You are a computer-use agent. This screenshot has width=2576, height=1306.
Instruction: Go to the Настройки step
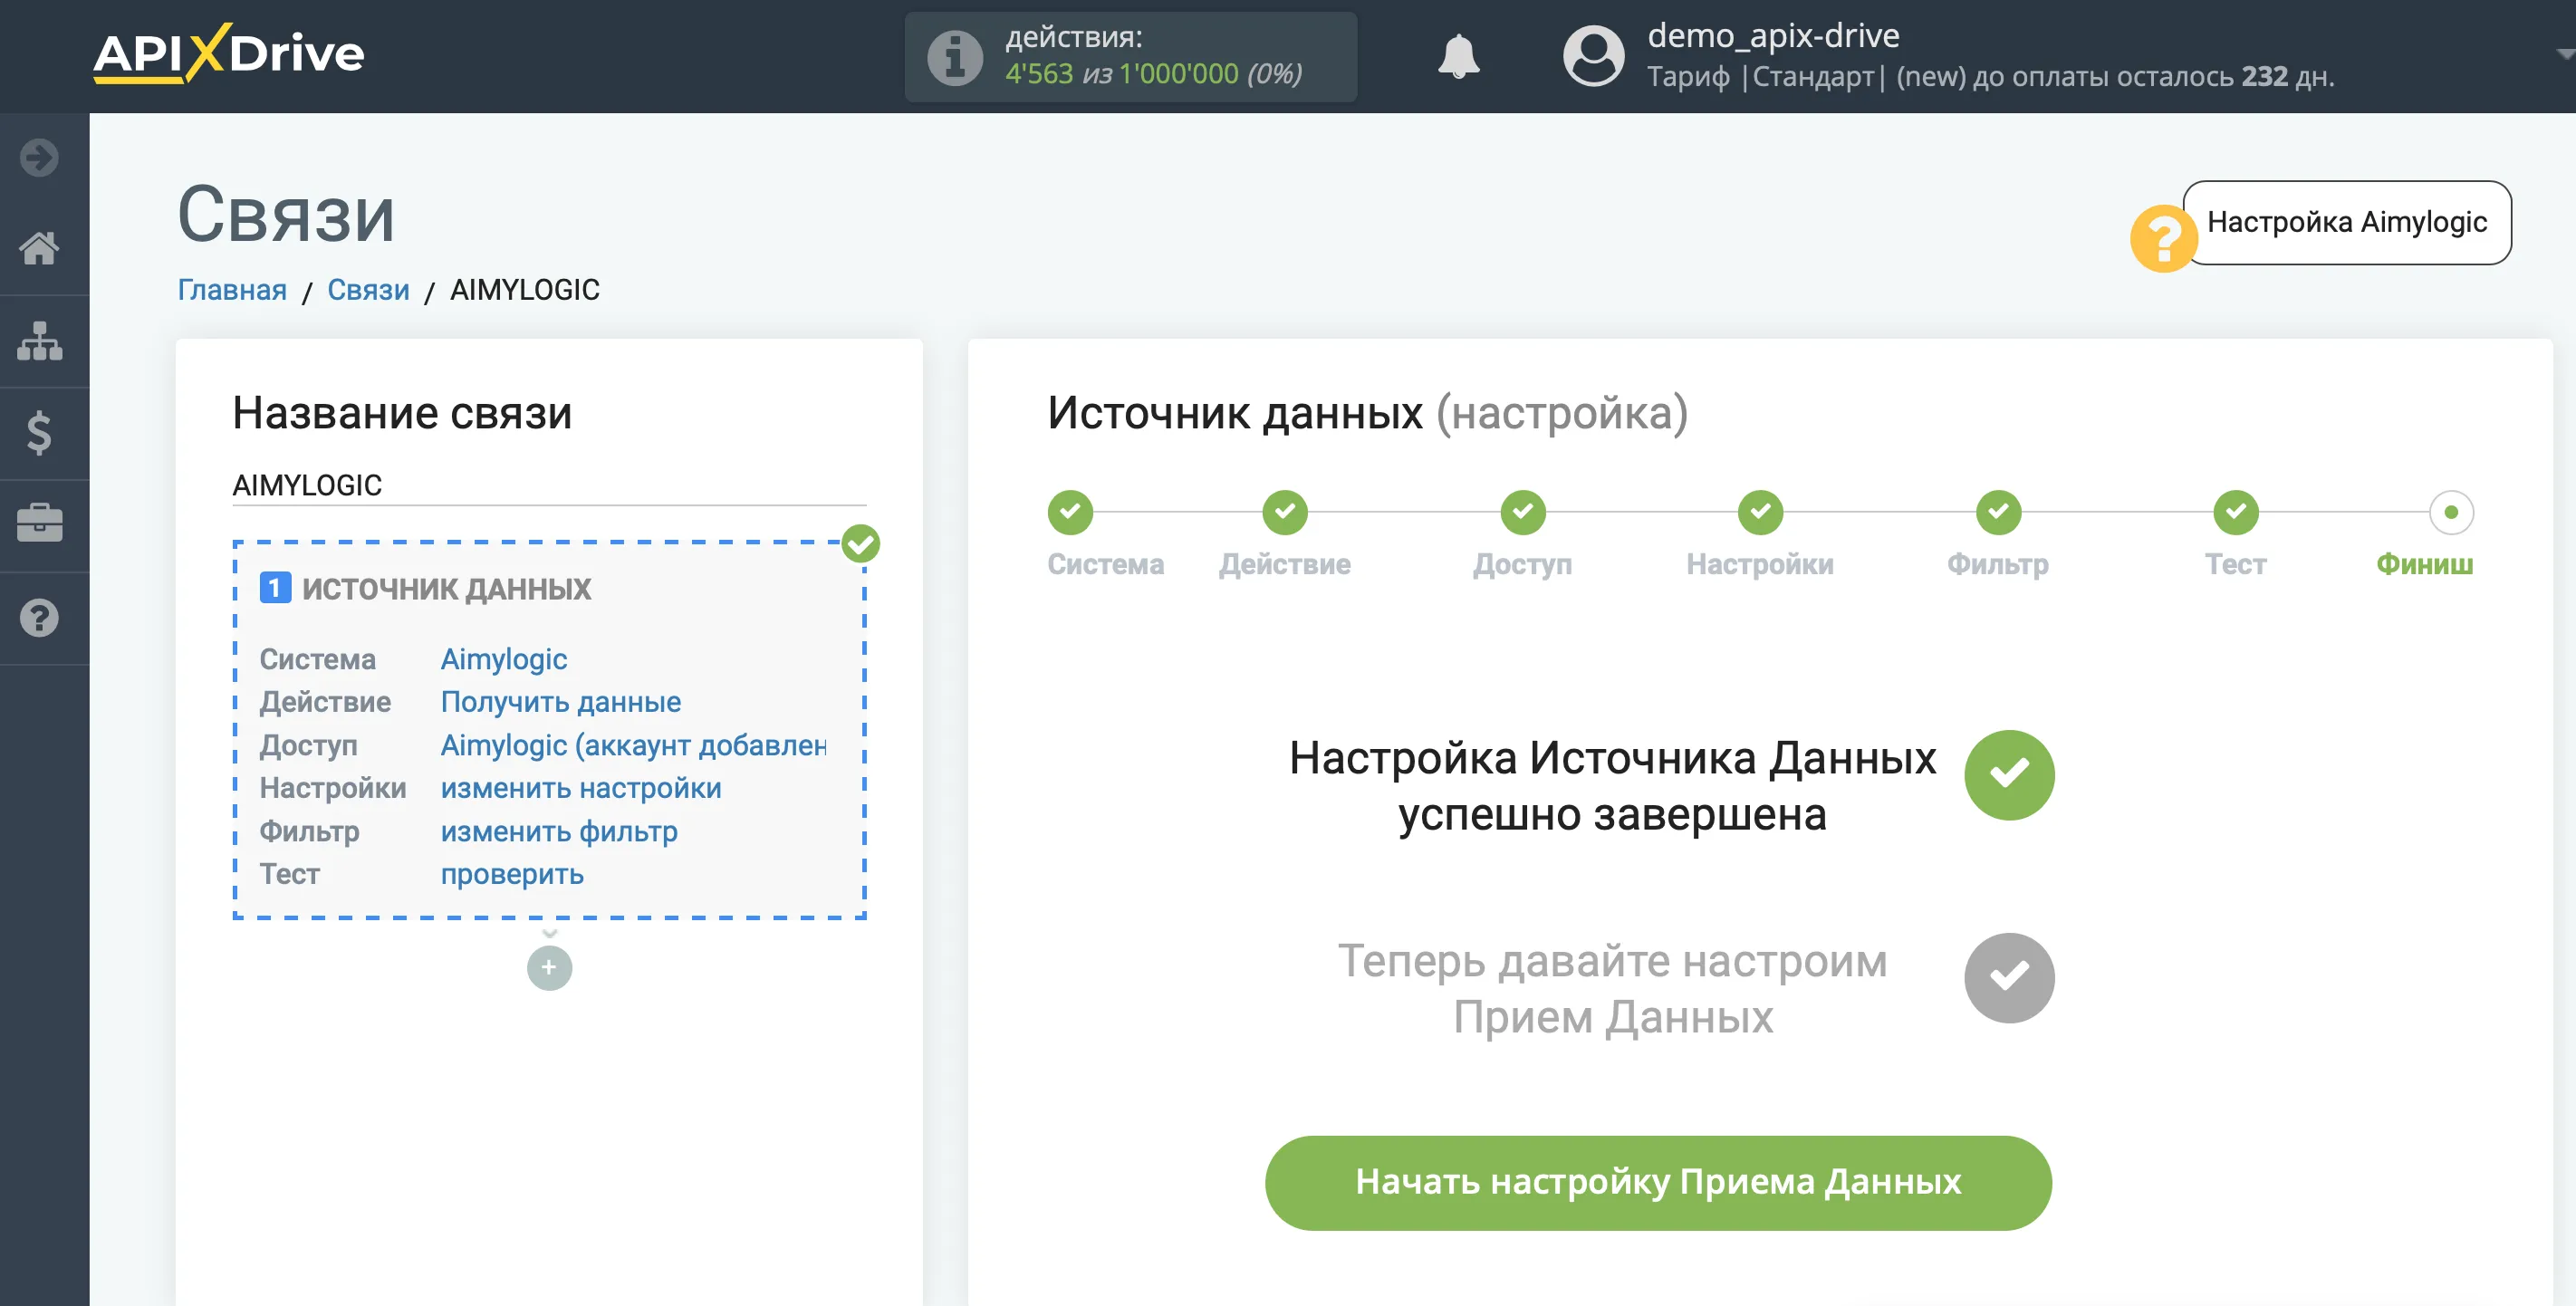click(x=1760, y=512)
